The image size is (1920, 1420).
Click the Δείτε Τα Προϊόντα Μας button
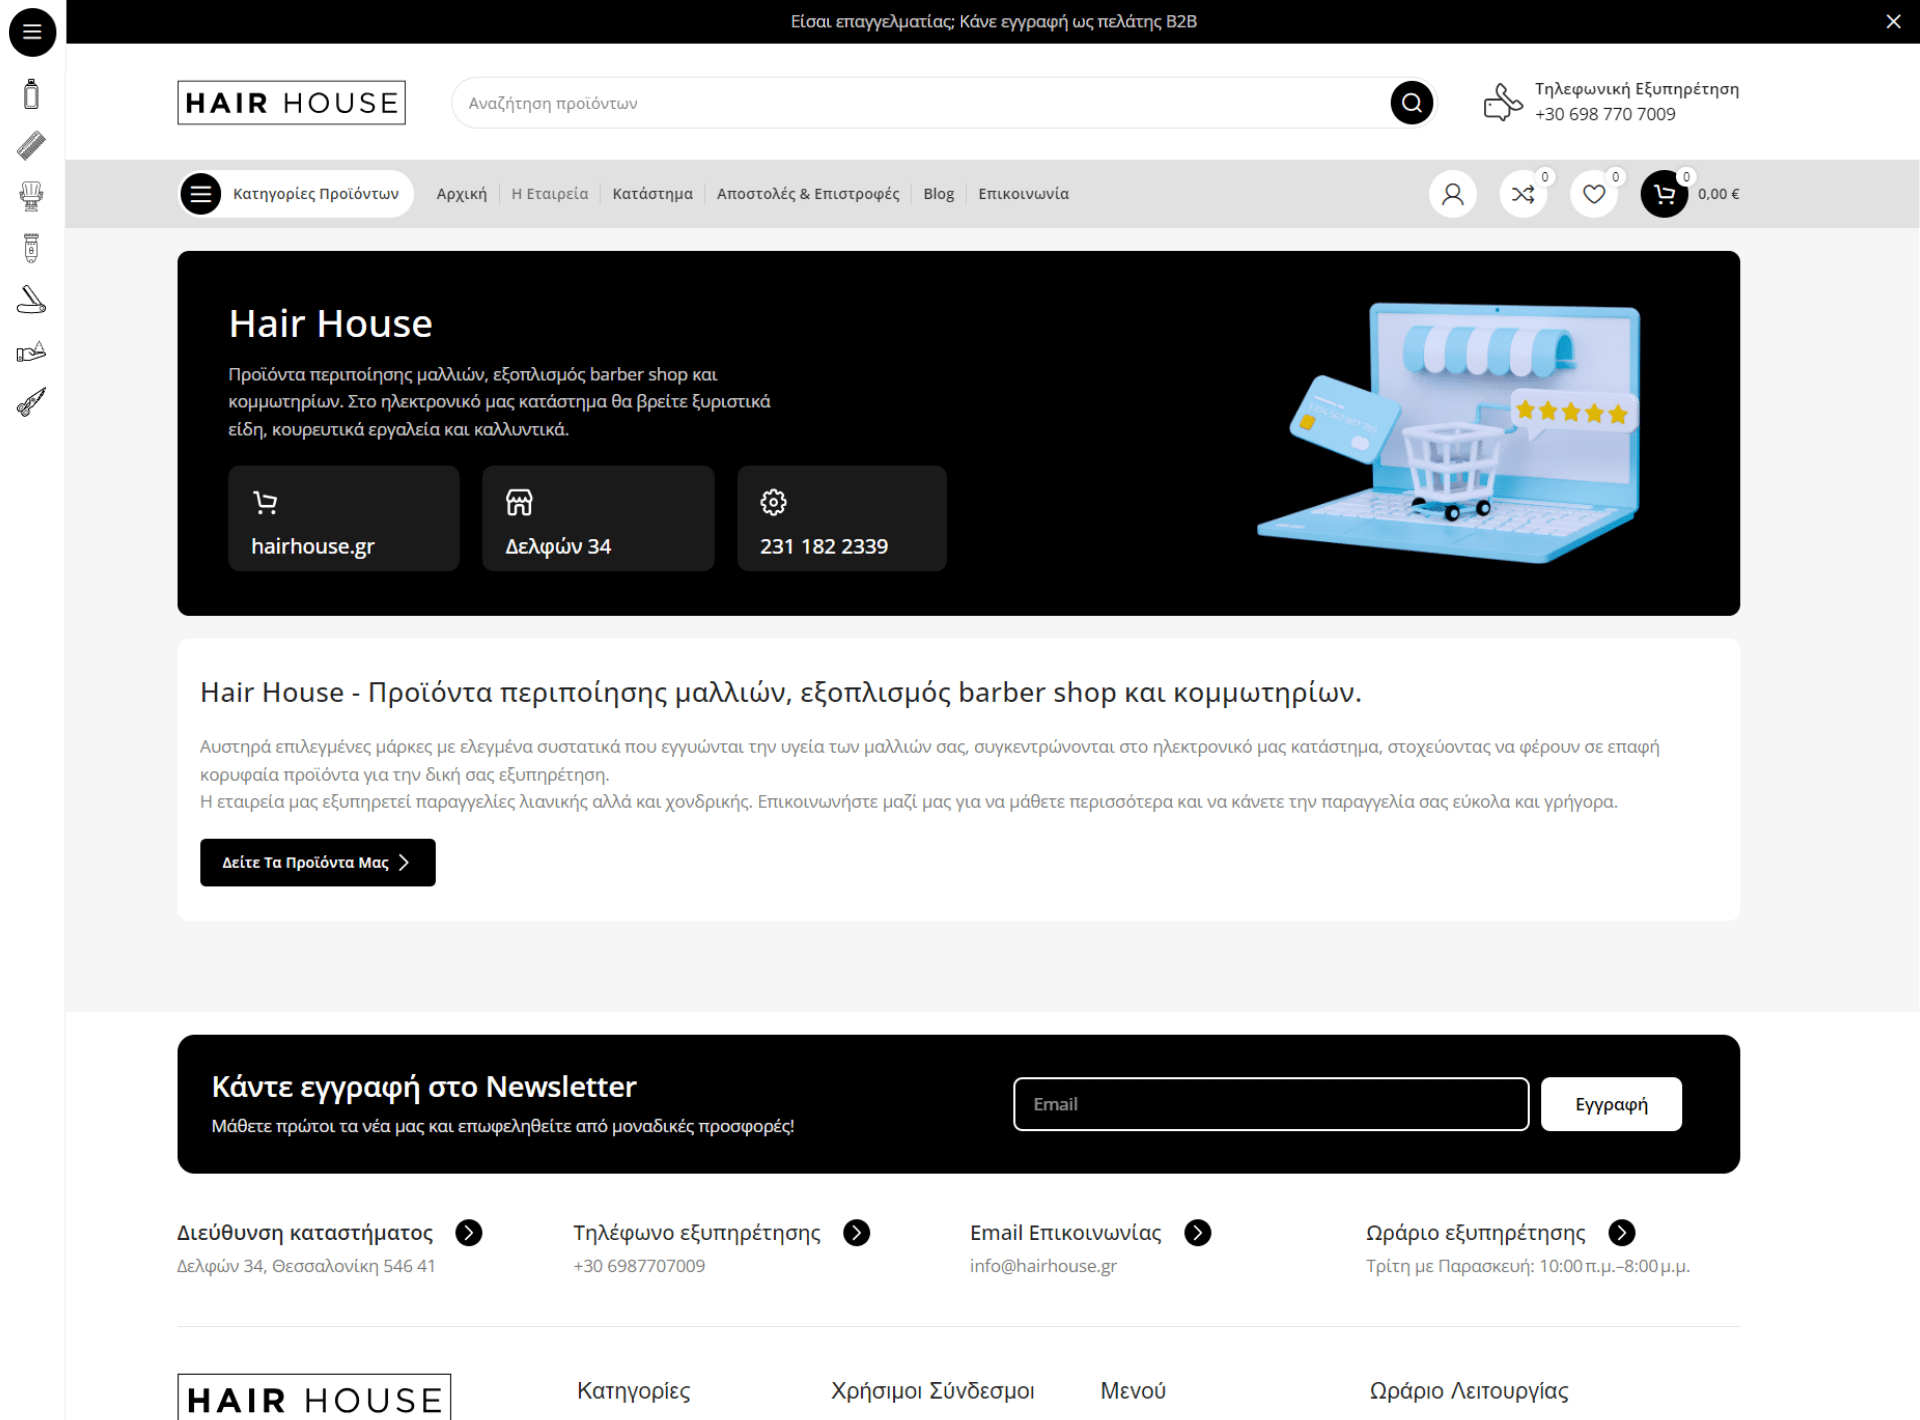click(x=317, y=861)
